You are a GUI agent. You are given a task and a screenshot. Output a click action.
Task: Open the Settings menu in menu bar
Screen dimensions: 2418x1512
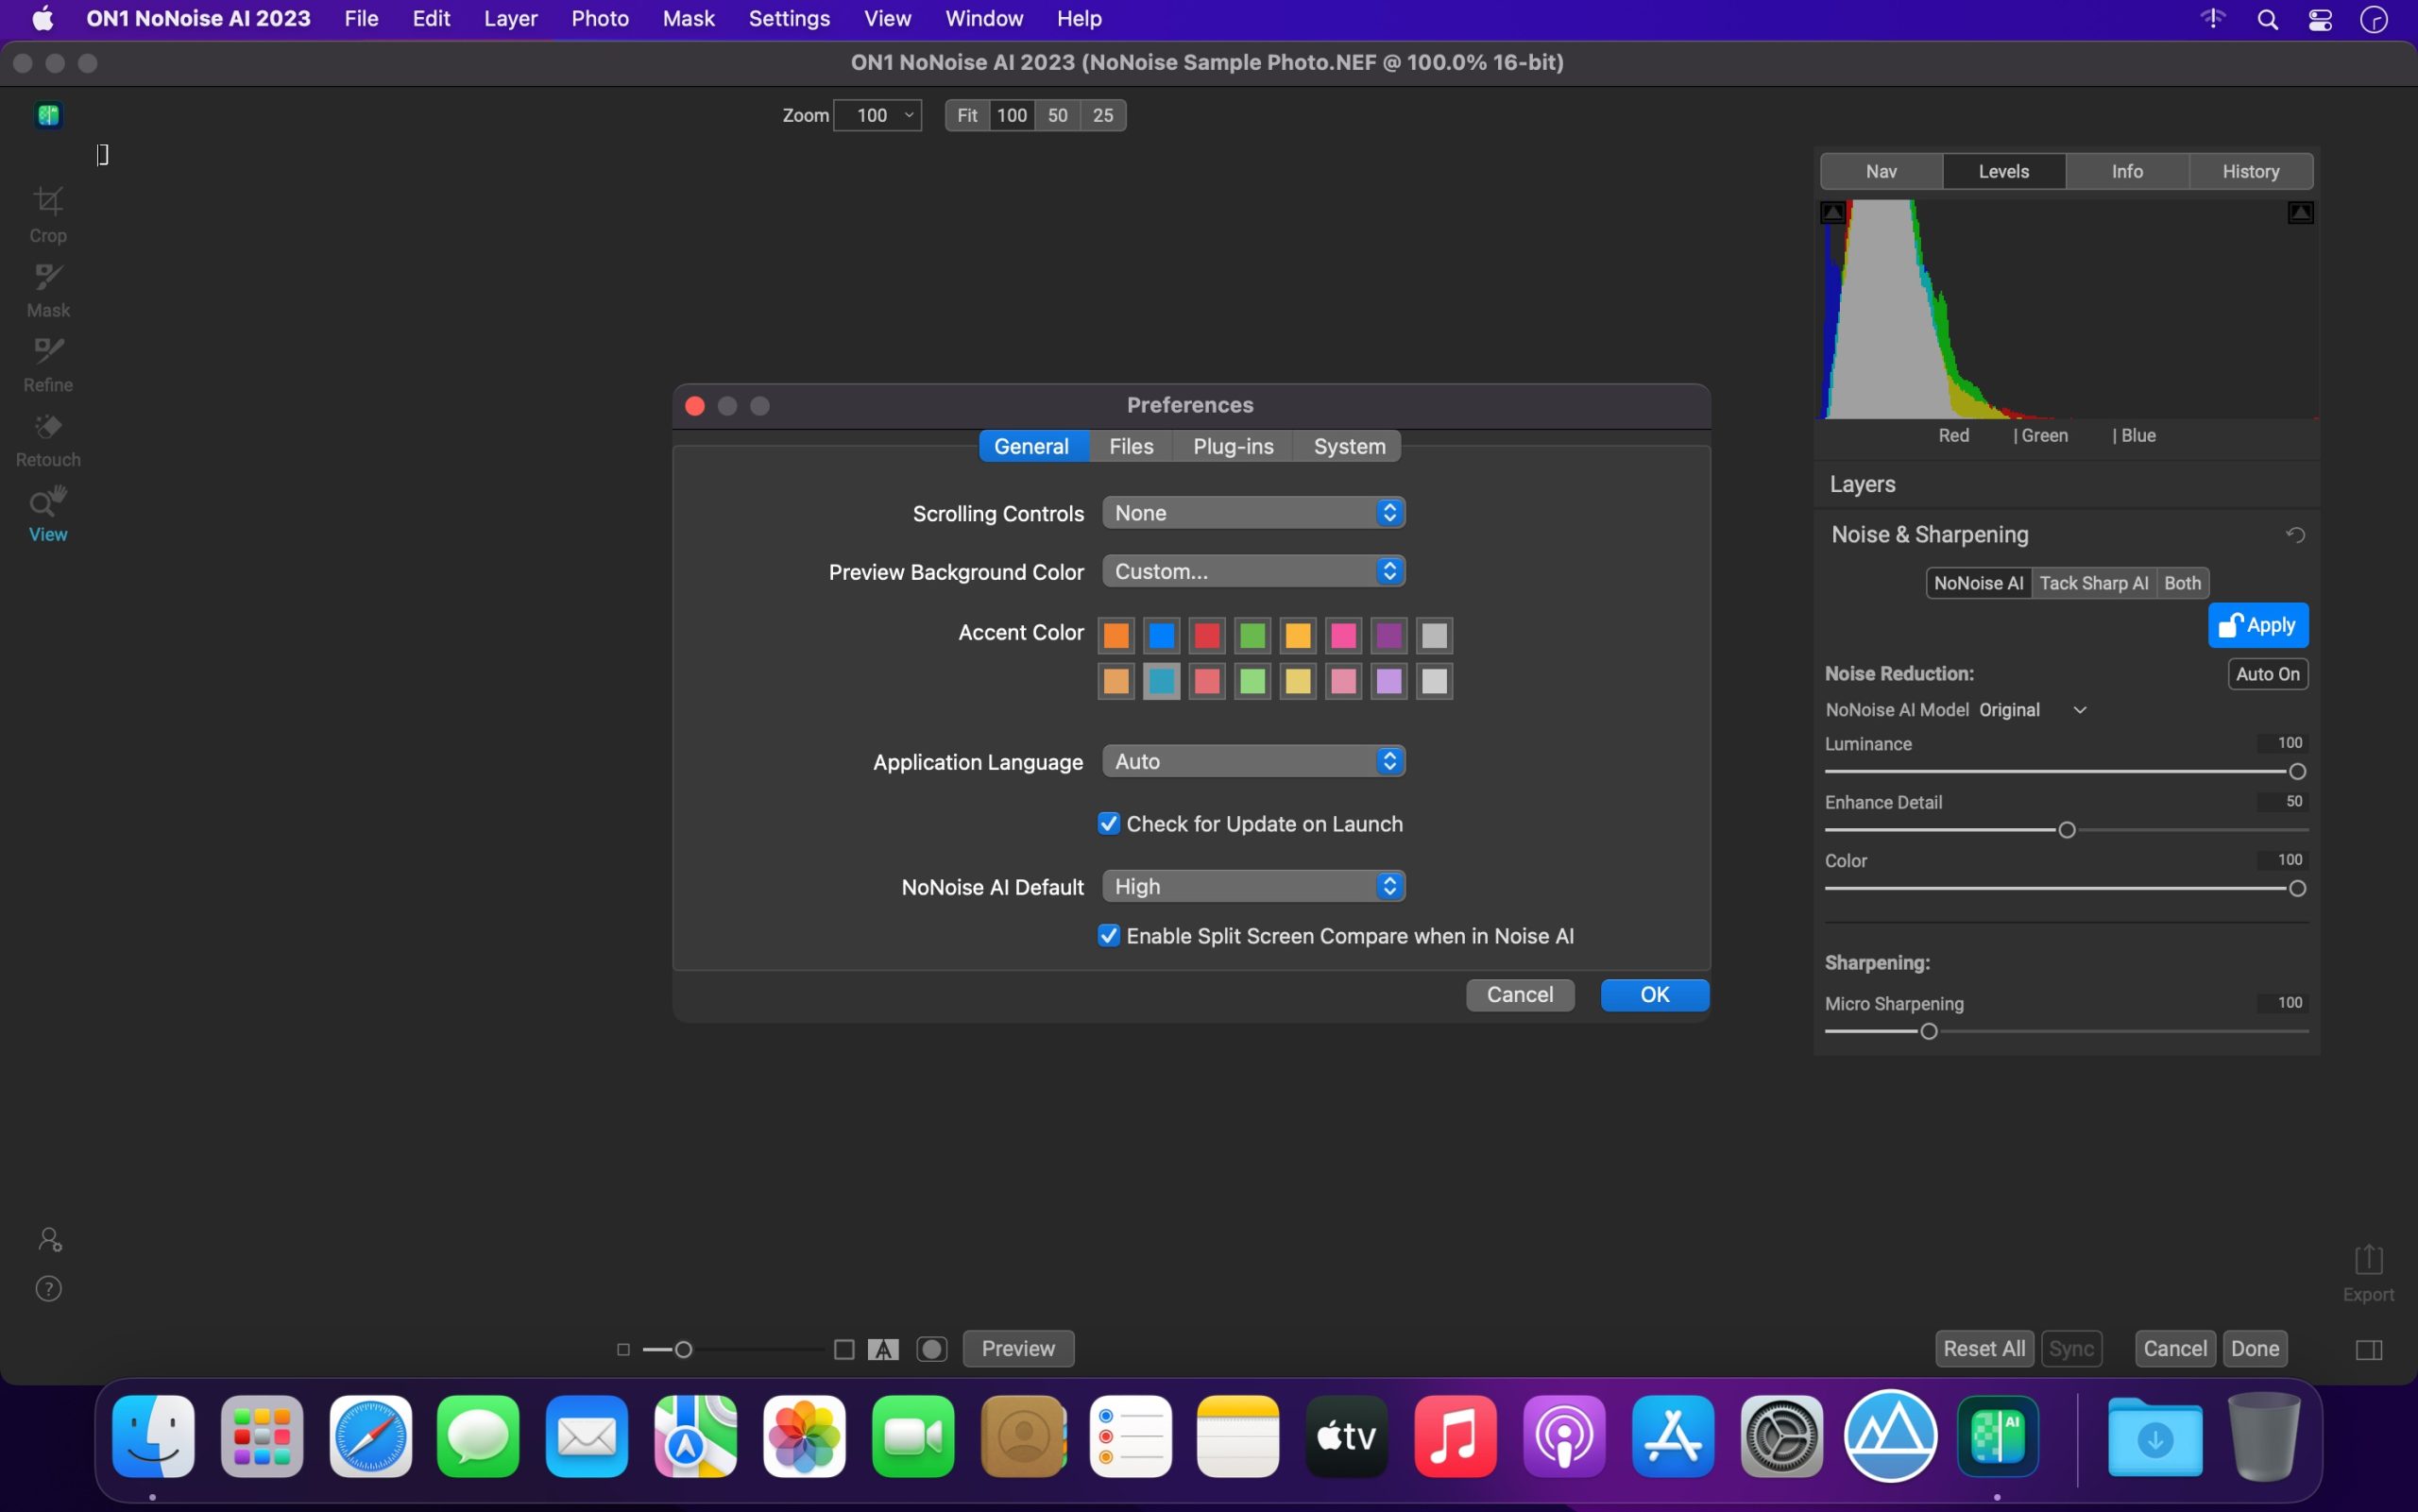point(789,19)
